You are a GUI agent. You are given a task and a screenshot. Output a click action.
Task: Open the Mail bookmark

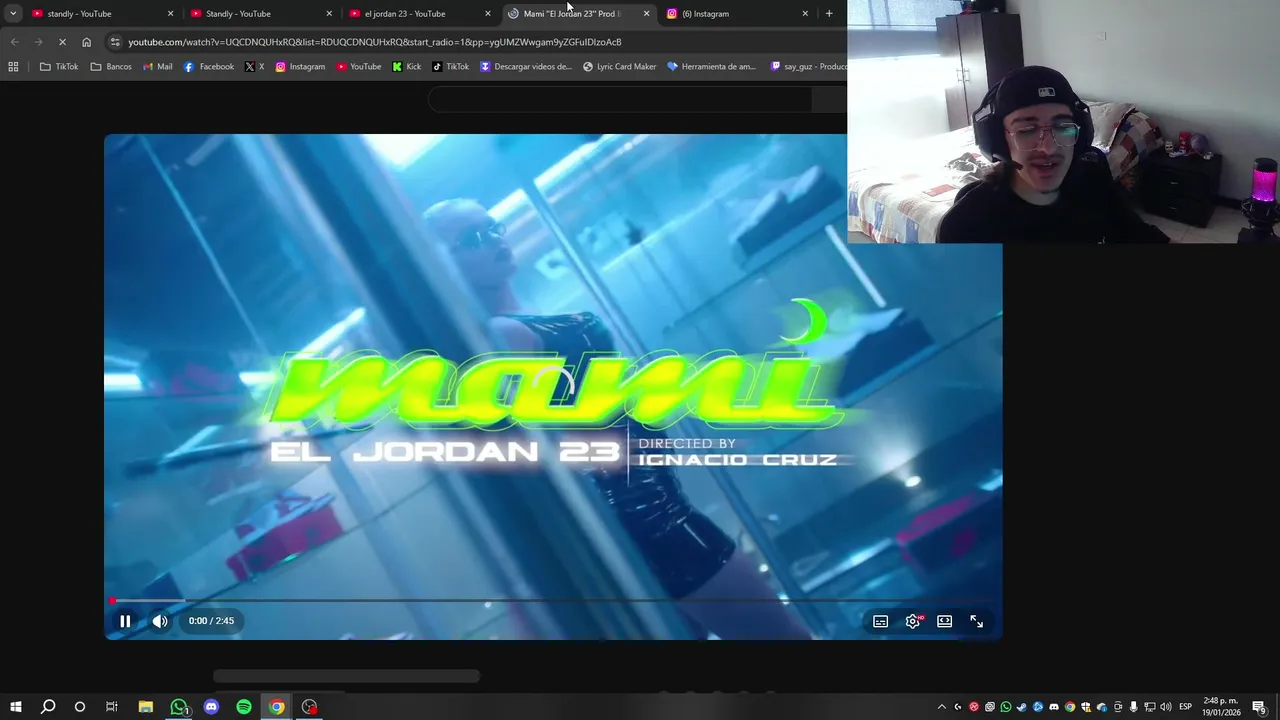(158, 67)
